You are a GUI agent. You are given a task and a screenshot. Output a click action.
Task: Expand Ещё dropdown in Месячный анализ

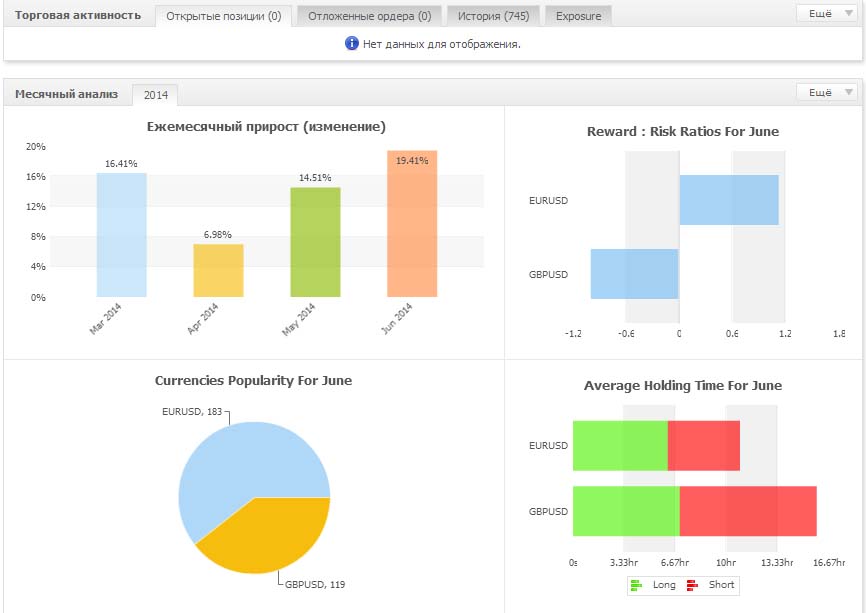pyautogui.click(x=826, y=93)
